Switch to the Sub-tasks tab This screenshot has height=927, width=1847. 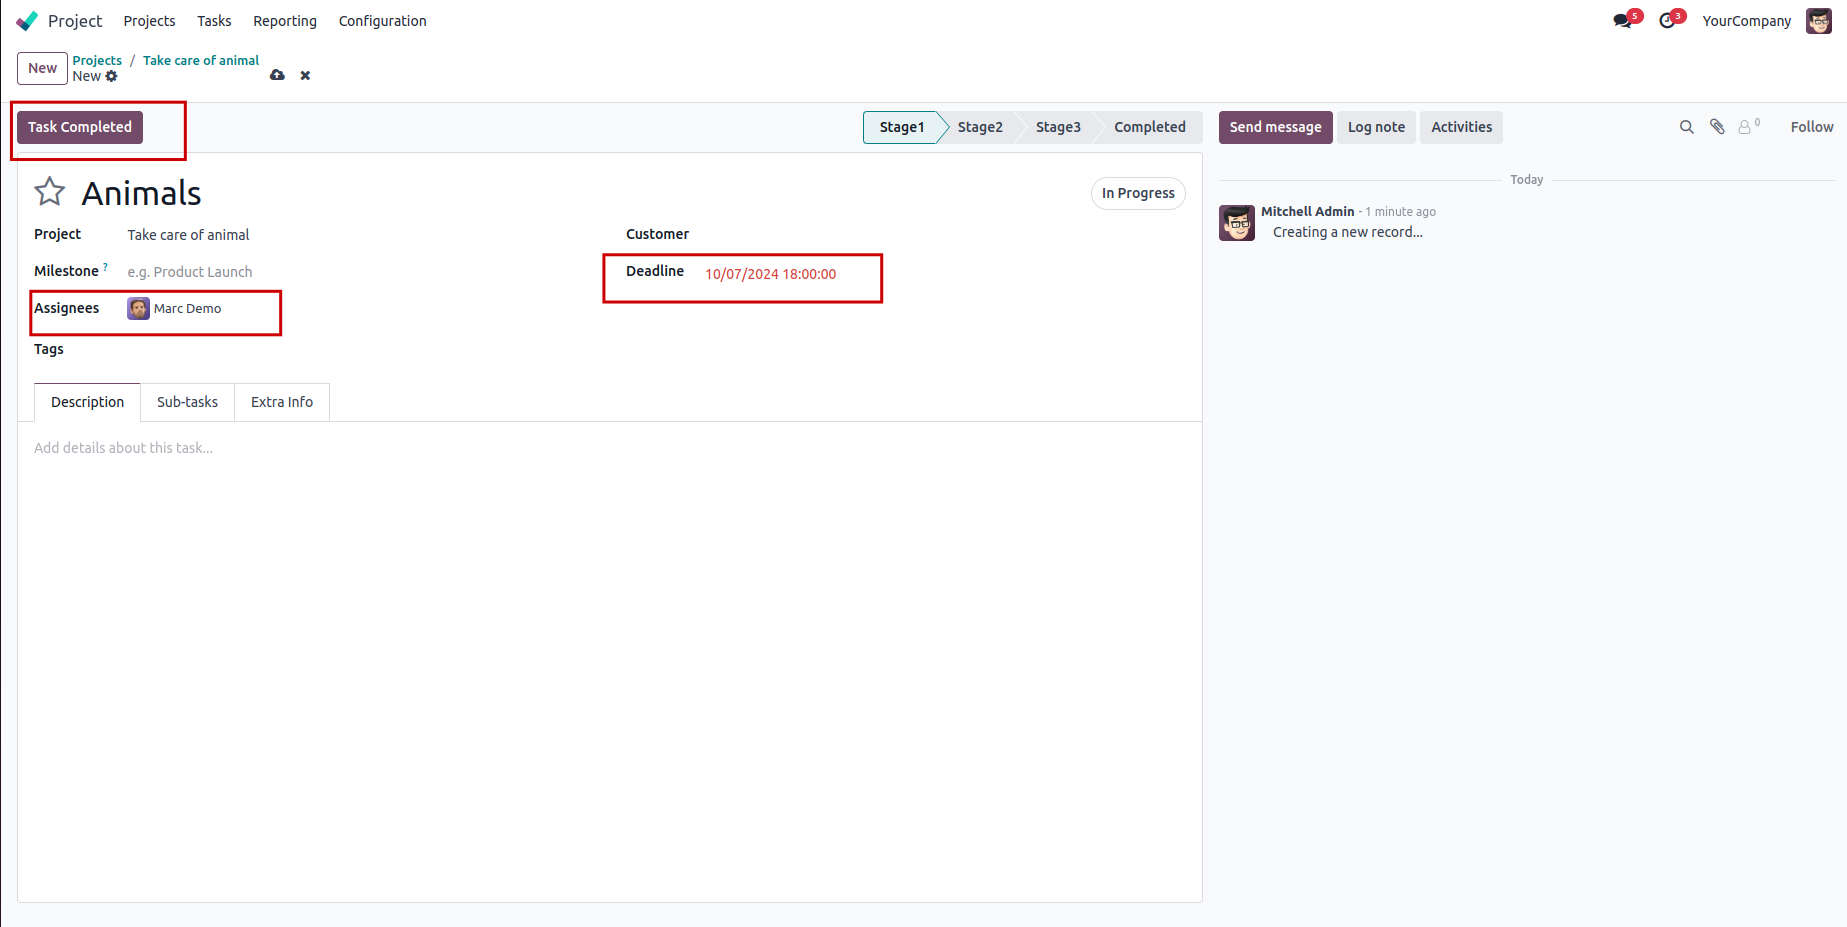coord(187,402)
